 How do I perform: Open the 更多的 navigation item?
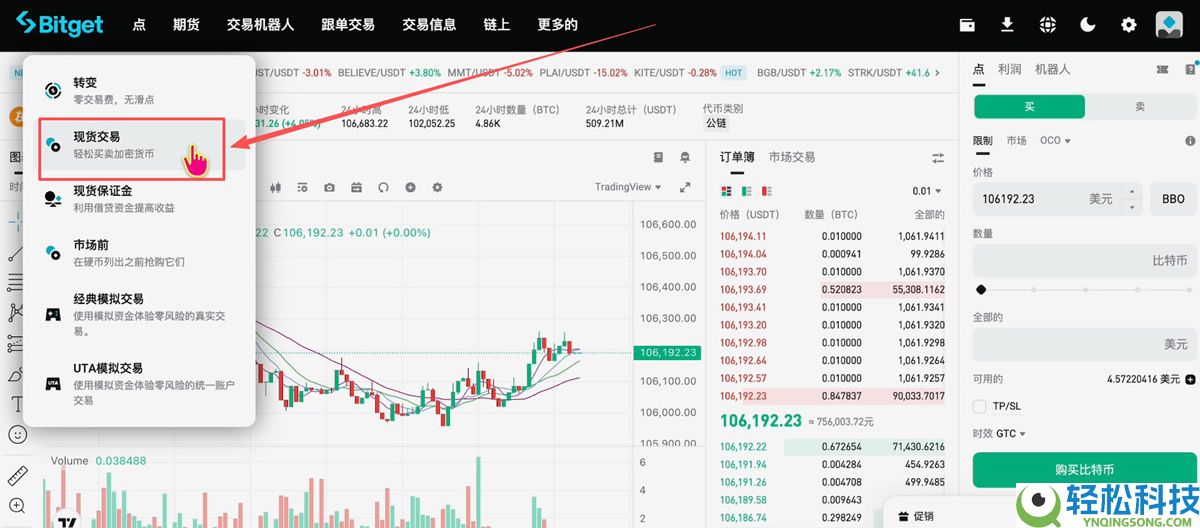pos(557,25)
